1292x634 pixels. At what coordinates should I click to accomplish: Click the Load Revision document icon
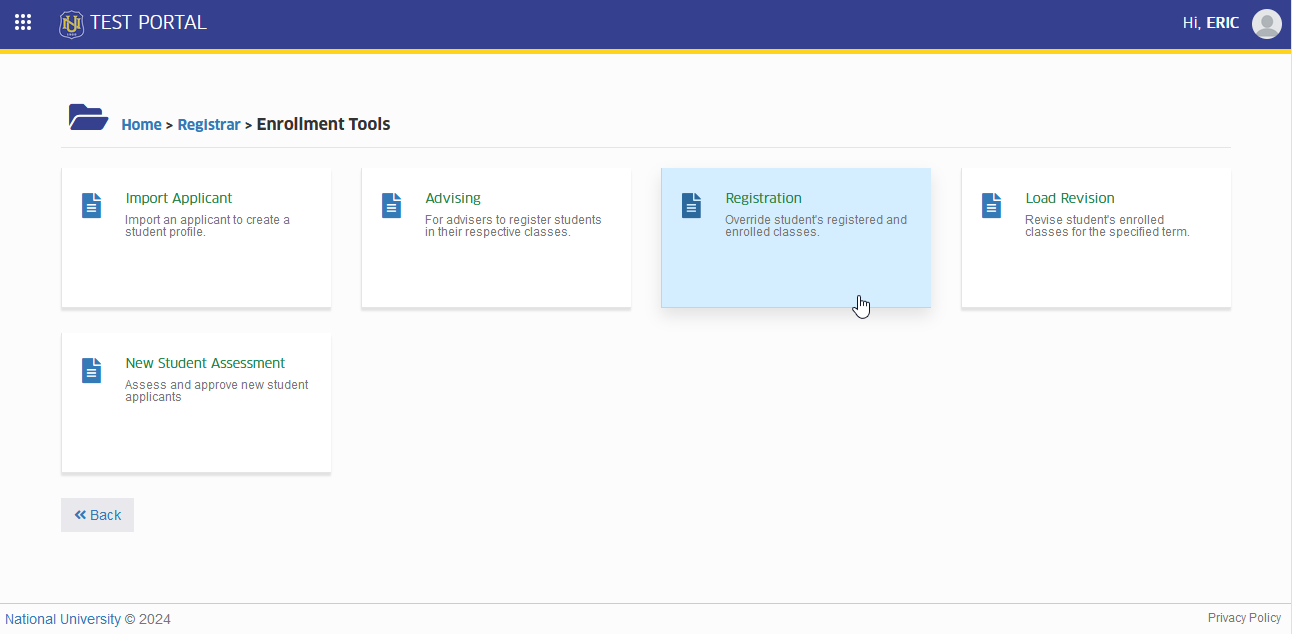coord(991,205)
